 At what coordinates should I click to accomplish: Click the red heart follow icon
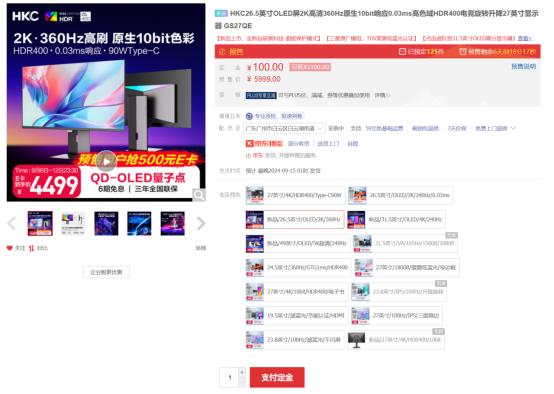click(x=10, y=248)
